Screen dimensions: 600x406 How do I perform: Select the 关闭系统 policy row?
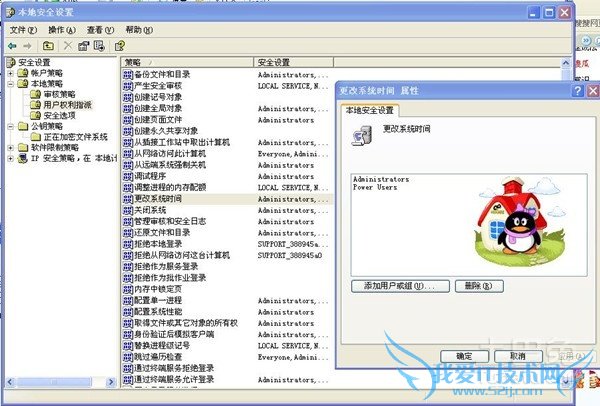click(x=227, y=210)
